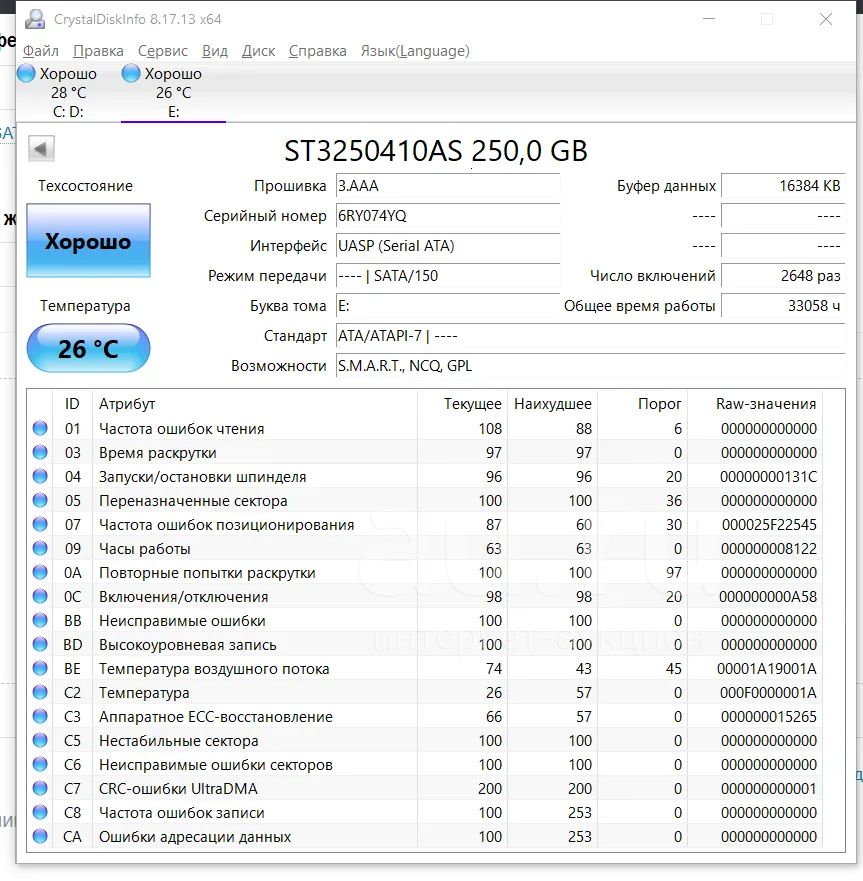Click the transfer mode field SATA/150
Viewport: 863px width, 881px height.
tap(448, 276)
